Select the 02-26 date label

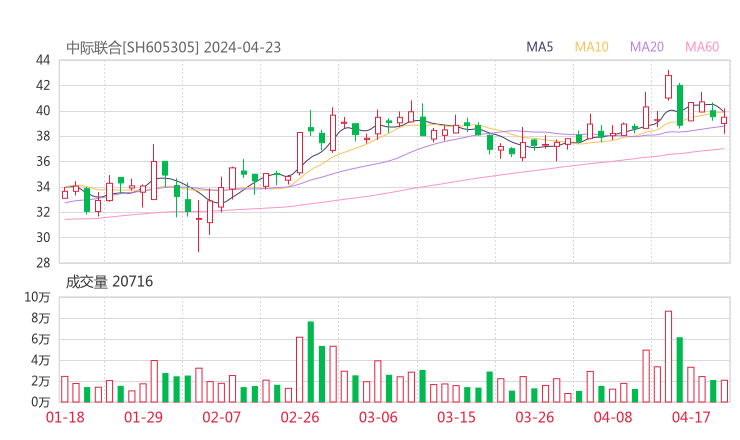[x=300, y=417]
